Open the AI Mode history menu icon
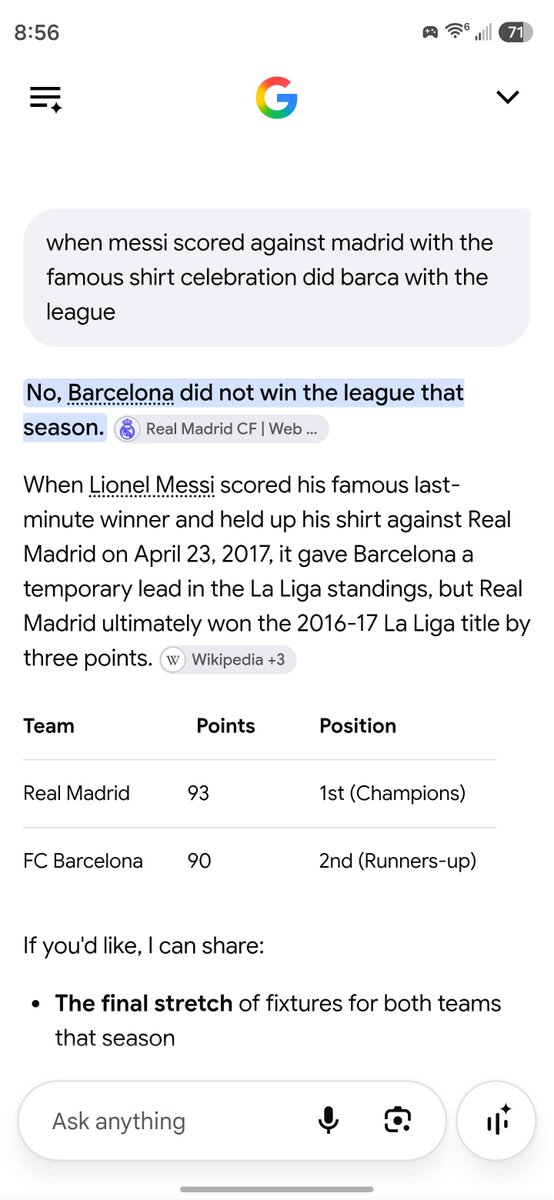 point(46,98)
